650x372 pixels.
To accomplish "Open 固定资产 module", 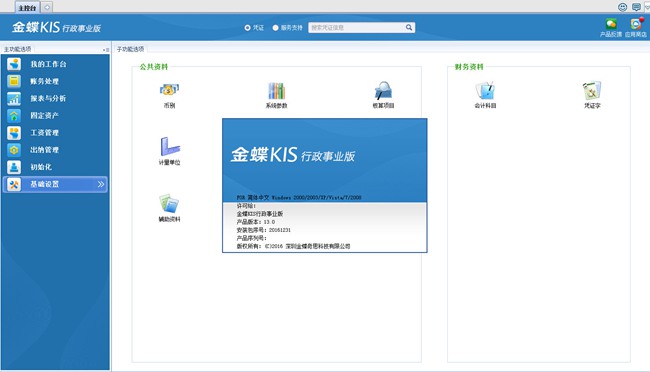I will click(55, 115).
